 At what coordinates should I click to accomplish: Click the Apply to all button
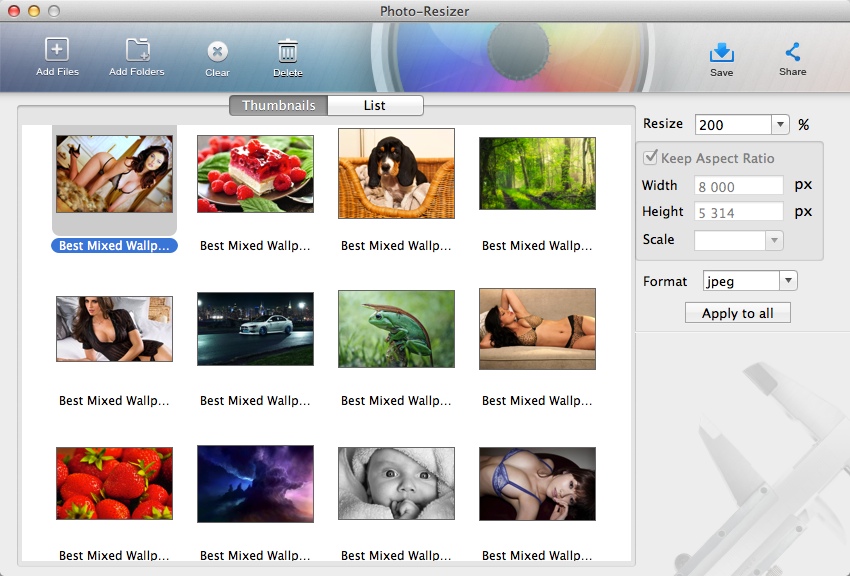738,313
